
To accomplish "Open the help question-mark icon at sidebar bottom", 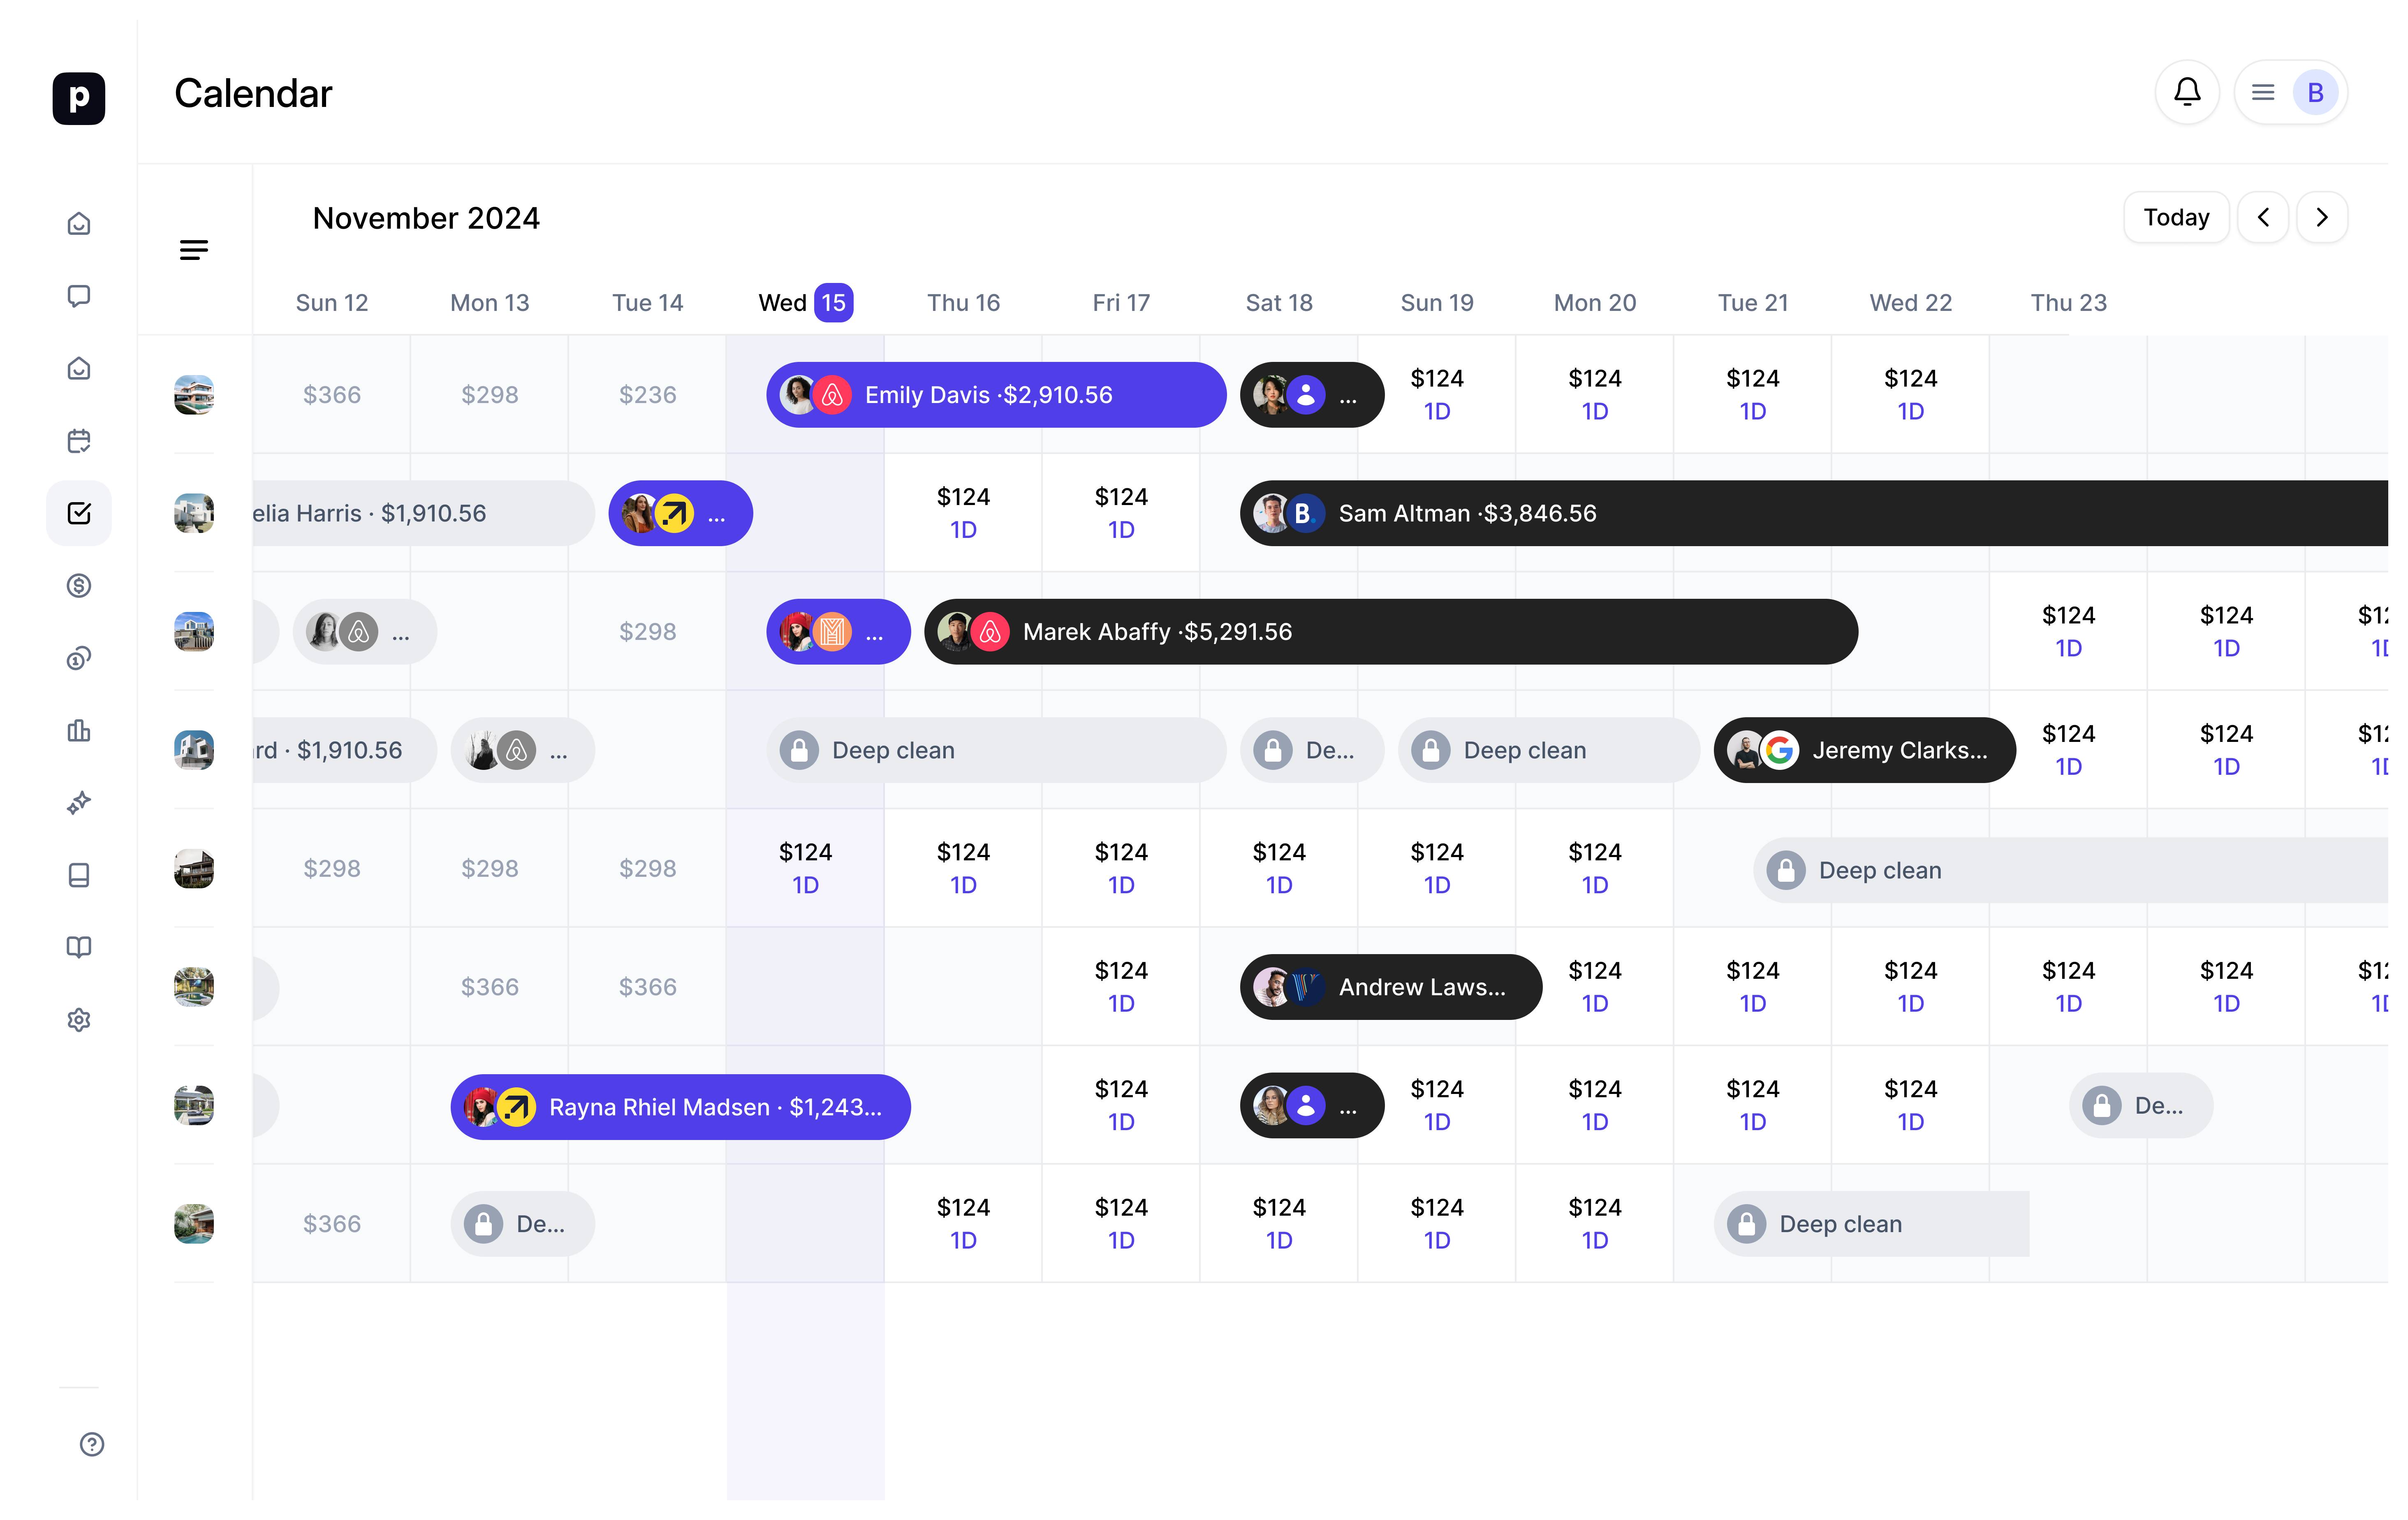I will point(92,1444).
